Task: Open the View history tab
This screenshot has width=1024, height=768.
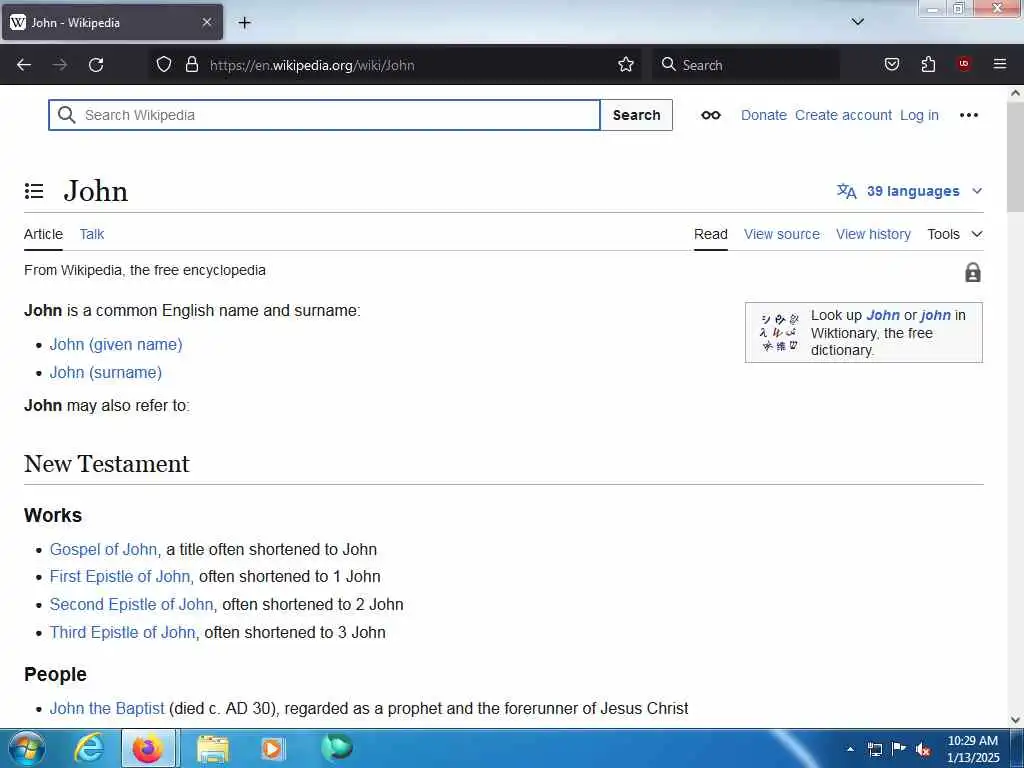Action: click(x=873, y=234)
